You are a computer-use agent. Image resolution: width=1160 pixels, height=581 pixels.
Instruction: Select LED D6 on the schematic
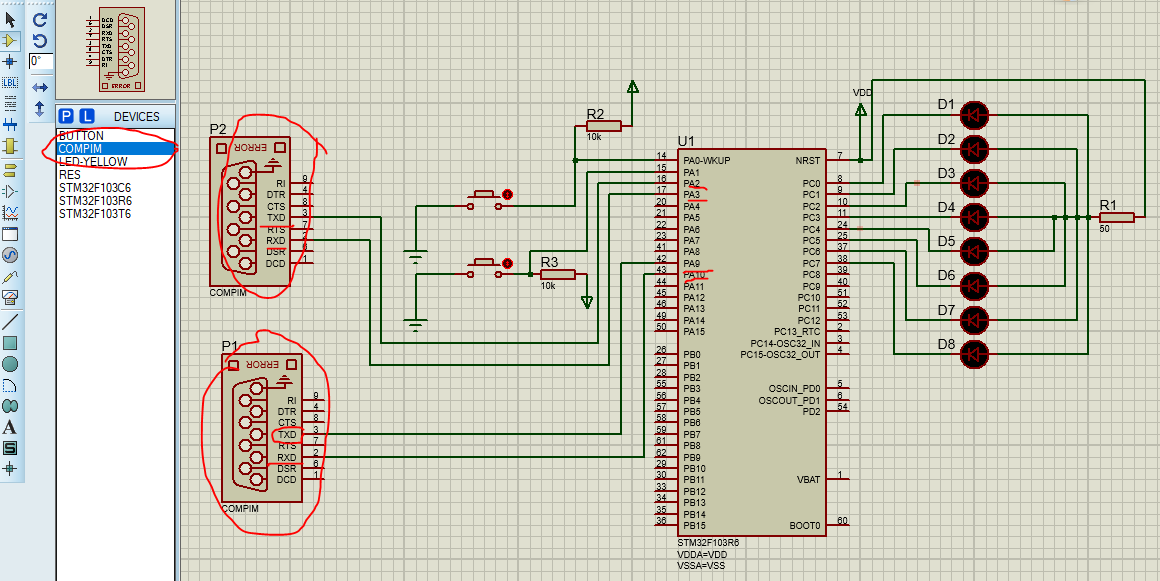click(x=974, y=285)
